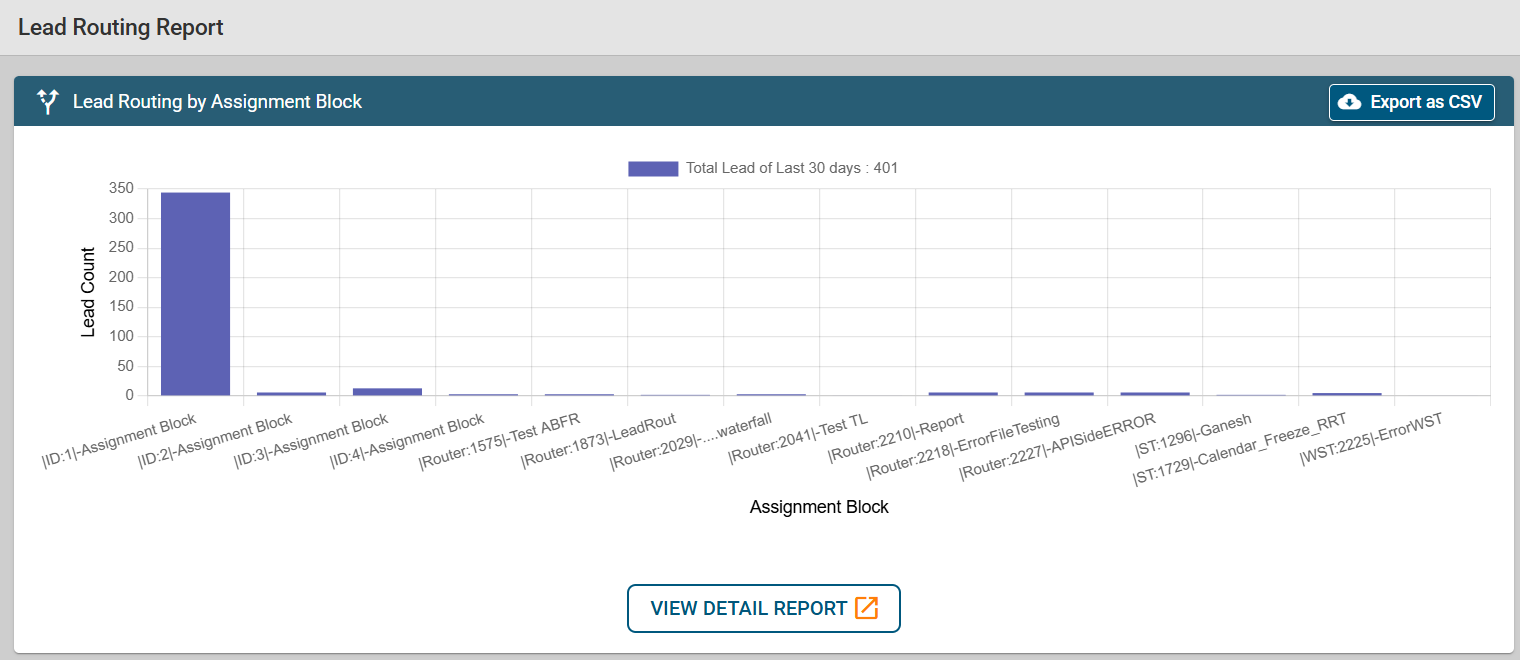
Task: Click the cloud download icon in Export button
Action: 1349,102
